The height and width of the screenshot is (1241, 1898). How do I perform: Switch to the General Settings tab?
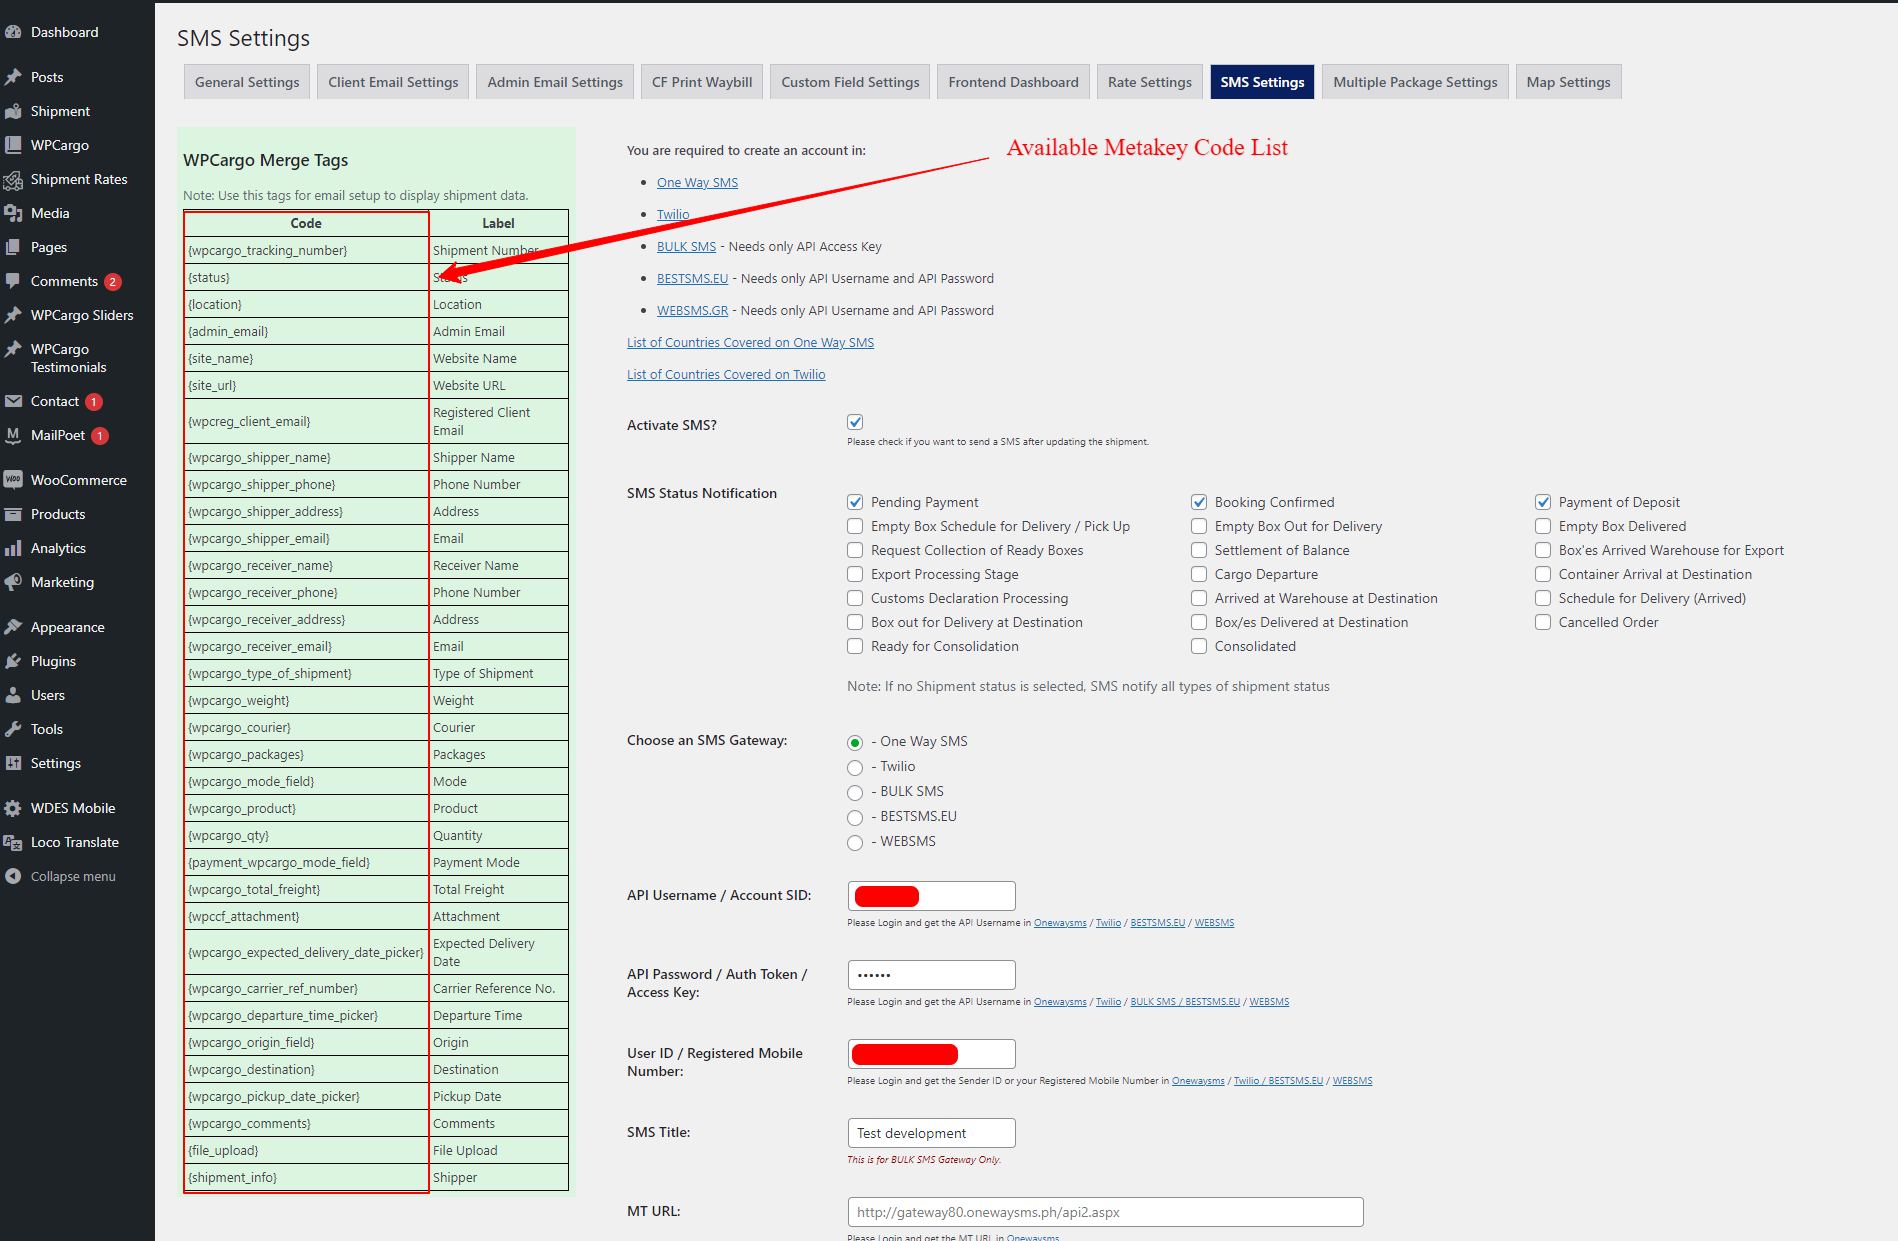click(x=247, y=82)
